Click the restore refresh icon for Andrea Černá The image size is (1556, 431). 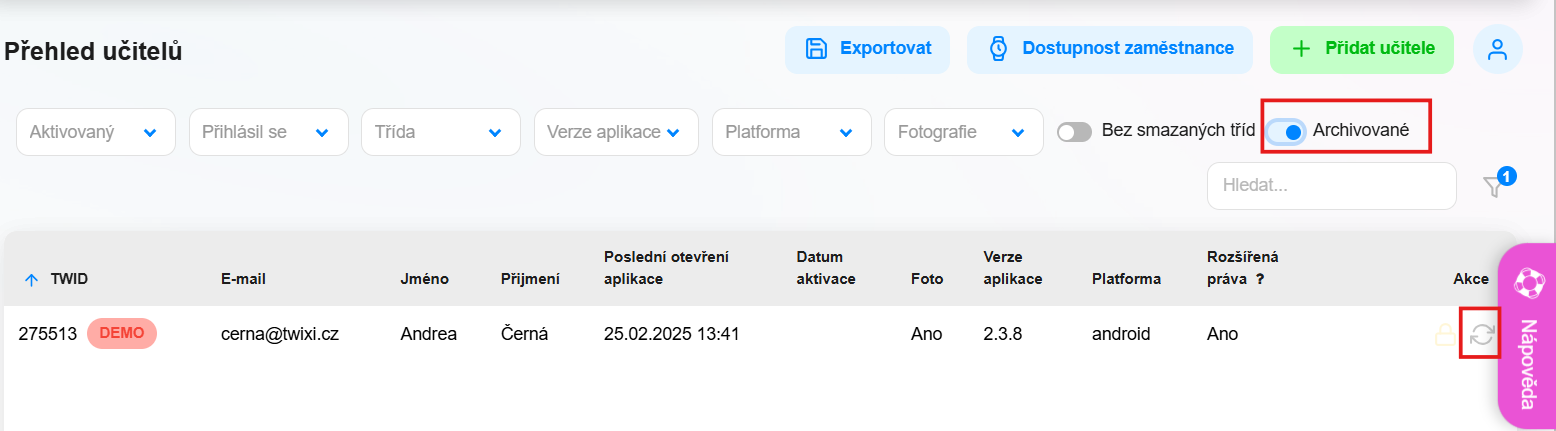[x=1481, y=335]
